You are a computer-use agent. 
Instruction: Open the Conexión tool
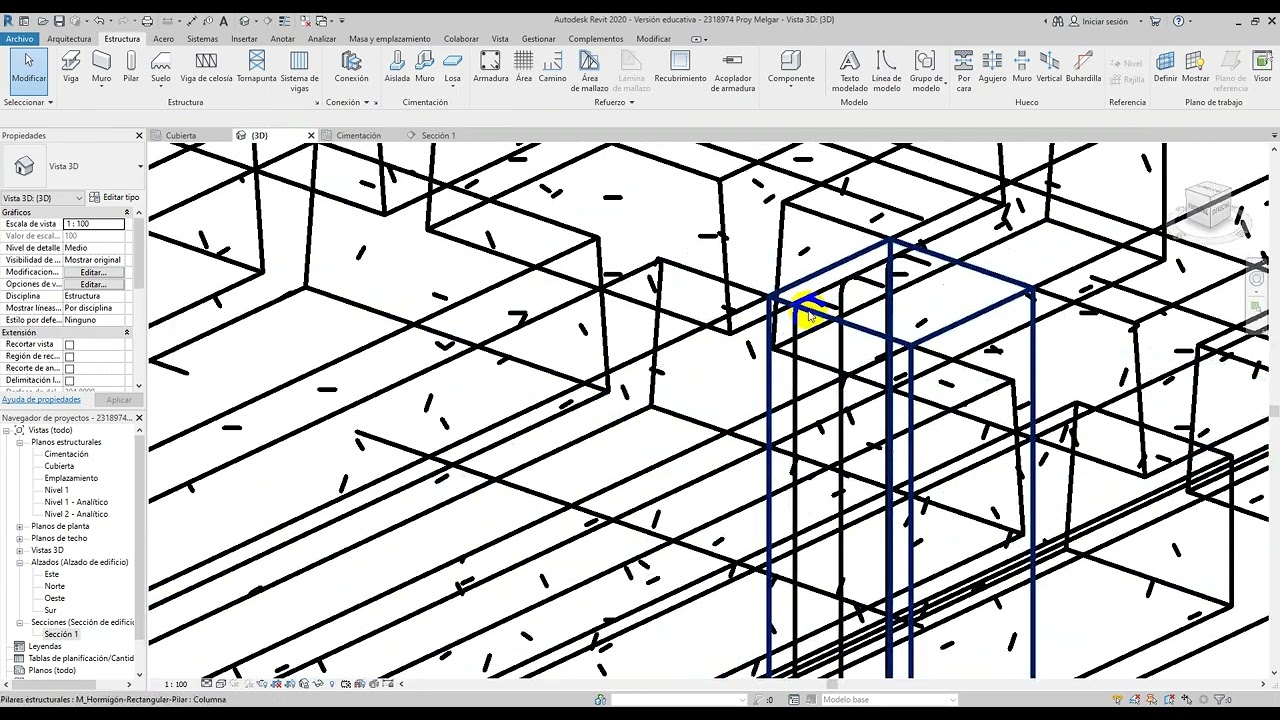coord(351,68)
